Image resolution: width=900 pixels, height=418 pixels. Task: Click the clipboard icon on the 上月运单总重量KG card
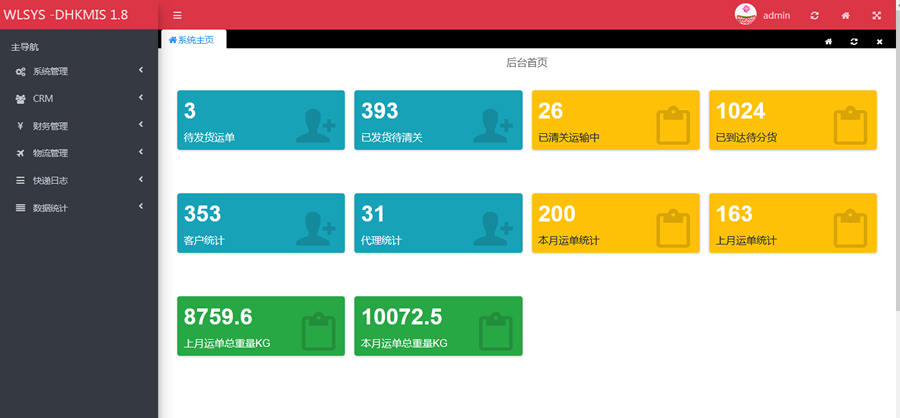[x=319, y=331]
